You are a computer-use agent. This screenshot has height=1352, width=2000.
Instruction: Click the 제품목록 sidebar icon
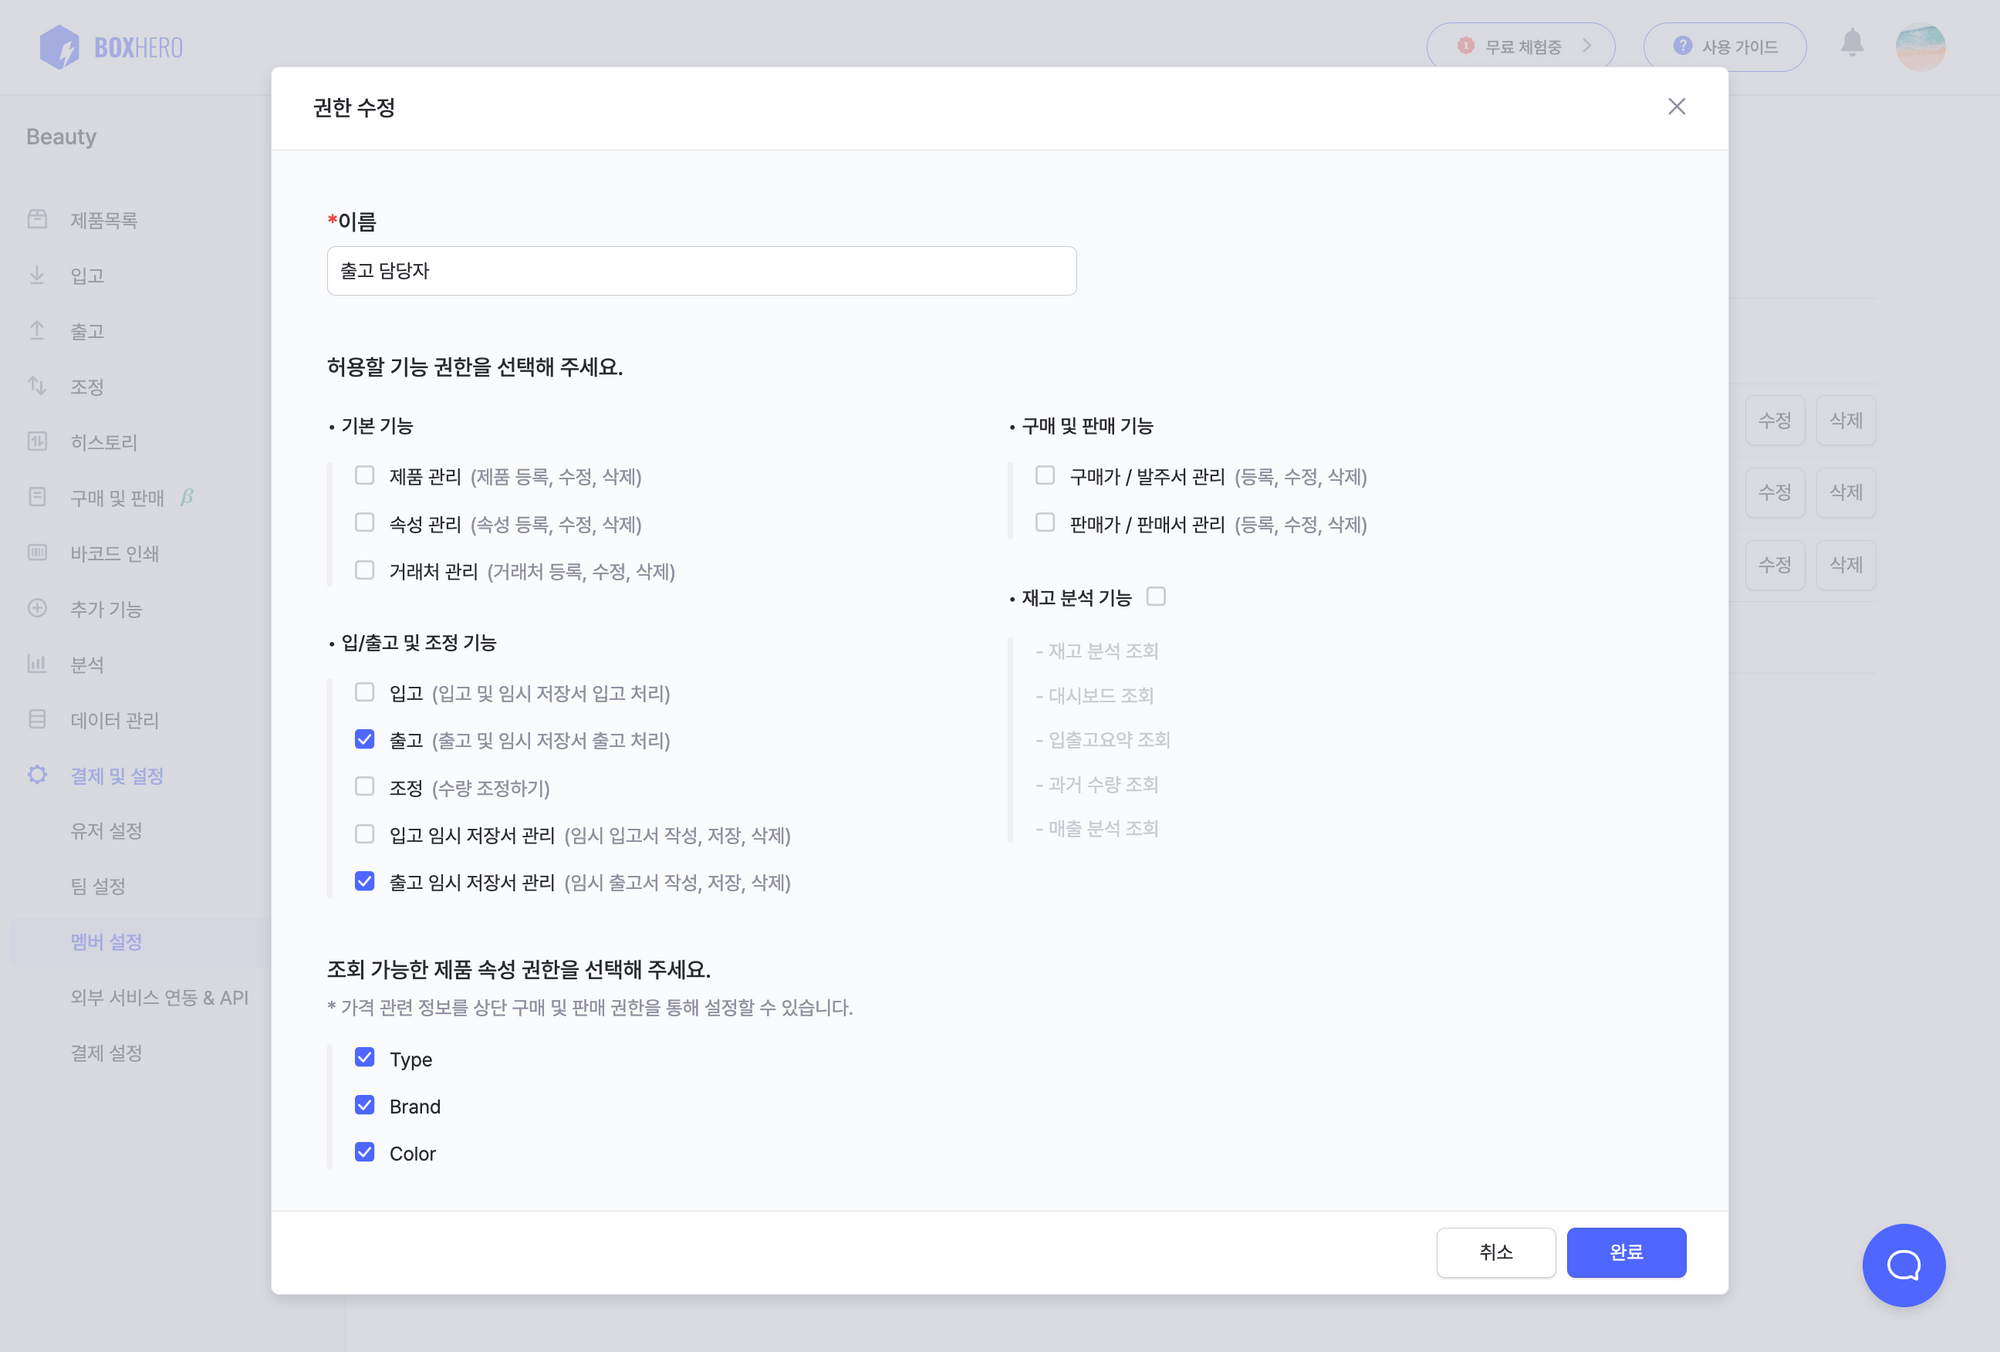point(38,219)
